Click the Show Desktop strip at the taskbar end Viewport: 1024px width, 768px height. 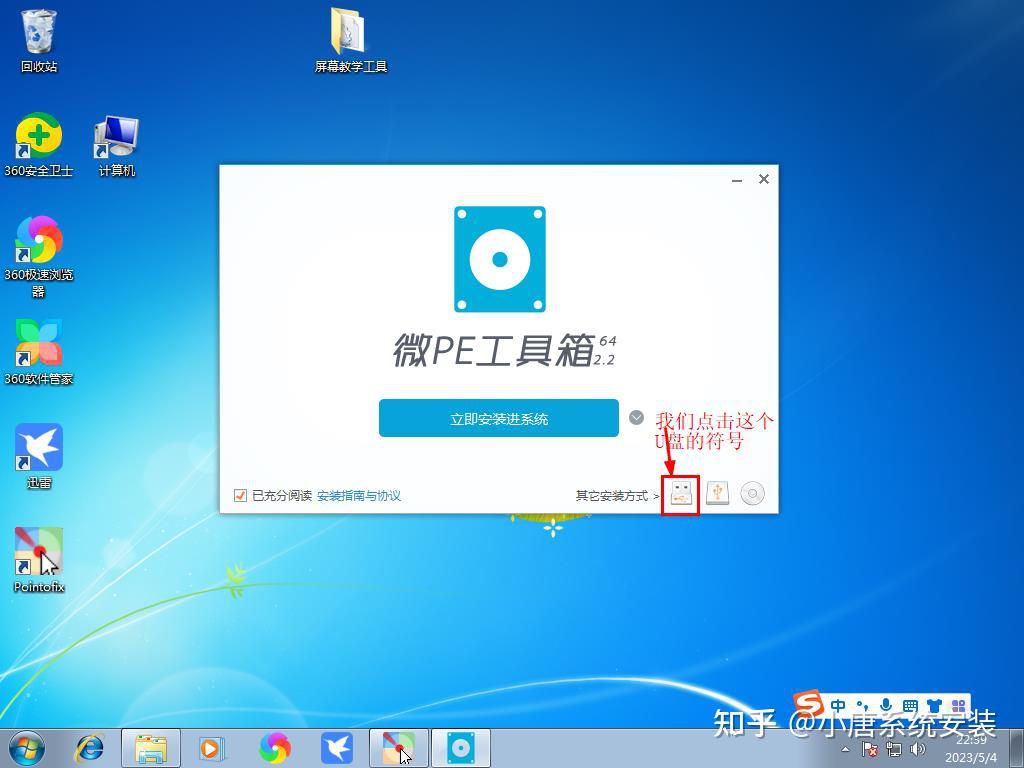point(1018,748)
